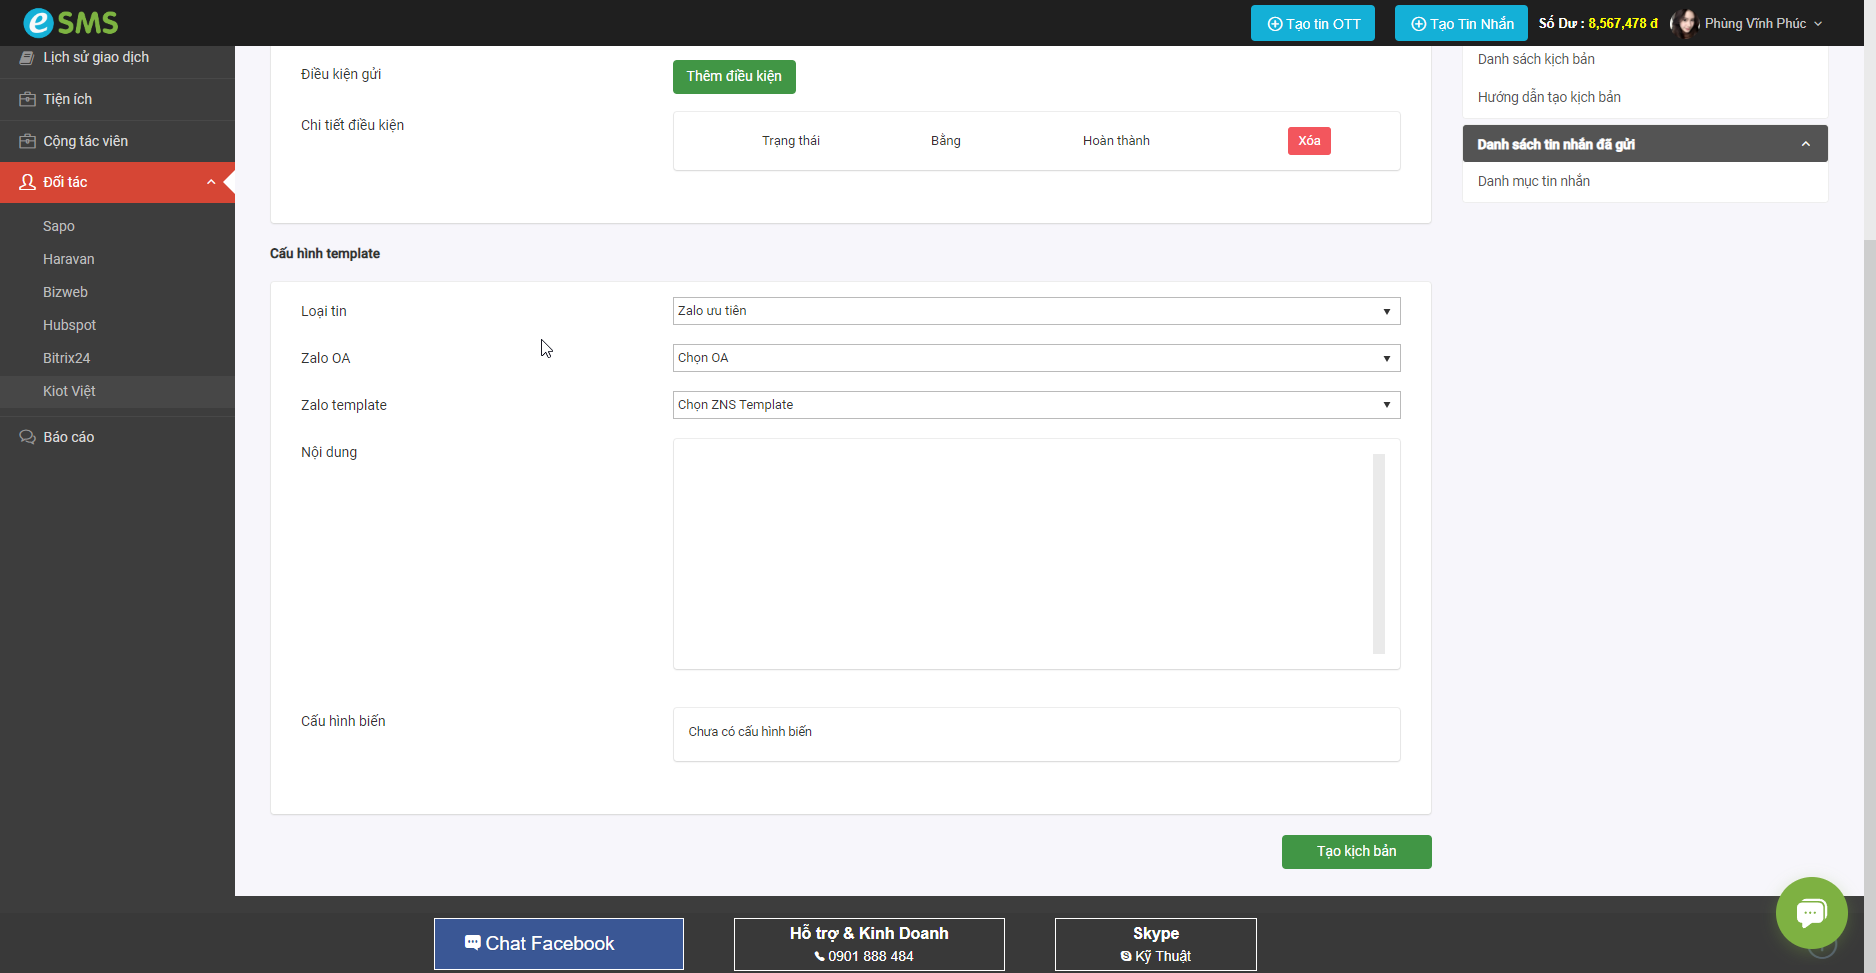The image size is (1876, 973).
Task: Open the Chọn OA dropdown
Action: tap(1035, 358)
